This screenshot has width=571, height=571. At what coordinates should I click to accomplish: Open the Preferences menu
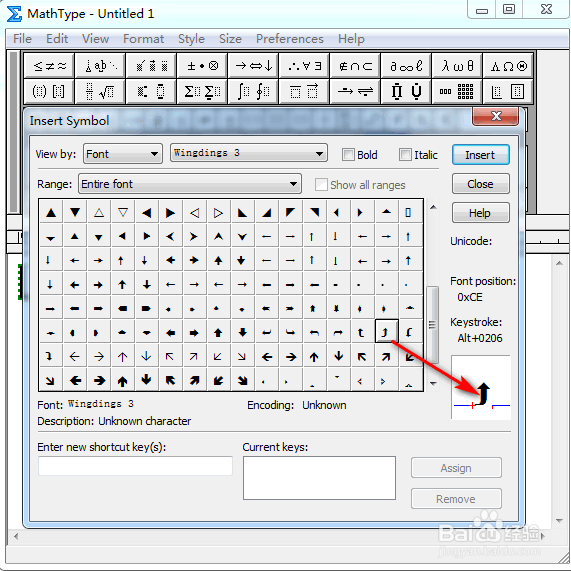290,39
